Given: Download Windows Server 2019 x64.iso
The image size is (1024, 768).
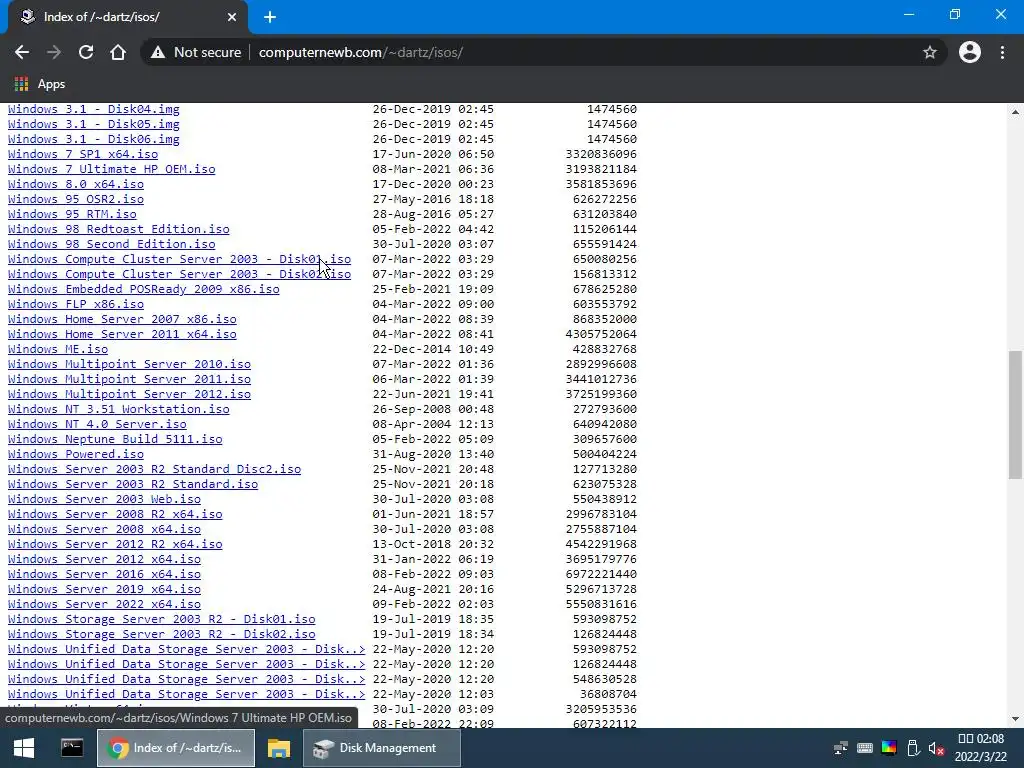Looking at the screenshot, I should (x=104, y=590).
